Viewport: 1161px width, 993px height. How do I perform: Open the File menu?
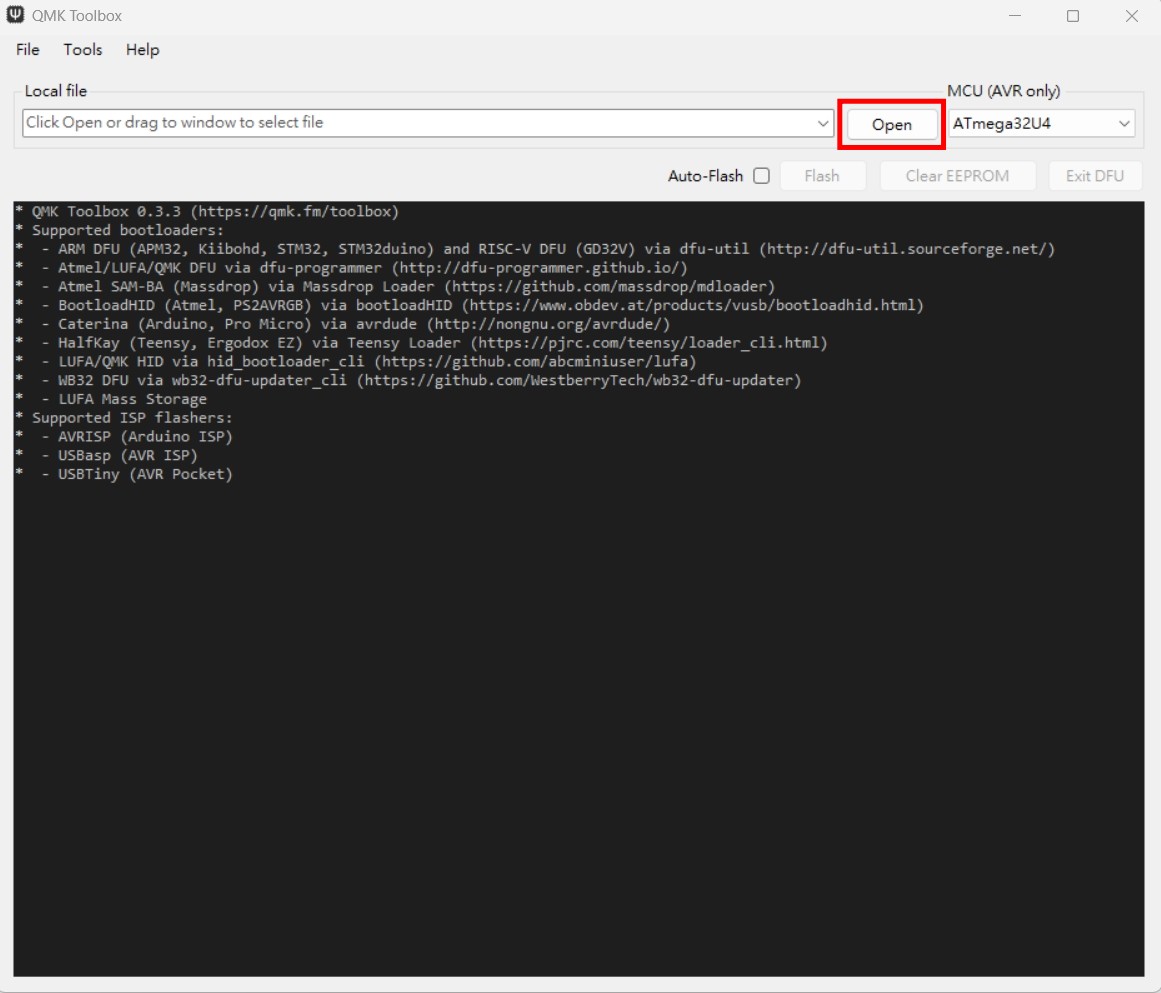[27, 50]
